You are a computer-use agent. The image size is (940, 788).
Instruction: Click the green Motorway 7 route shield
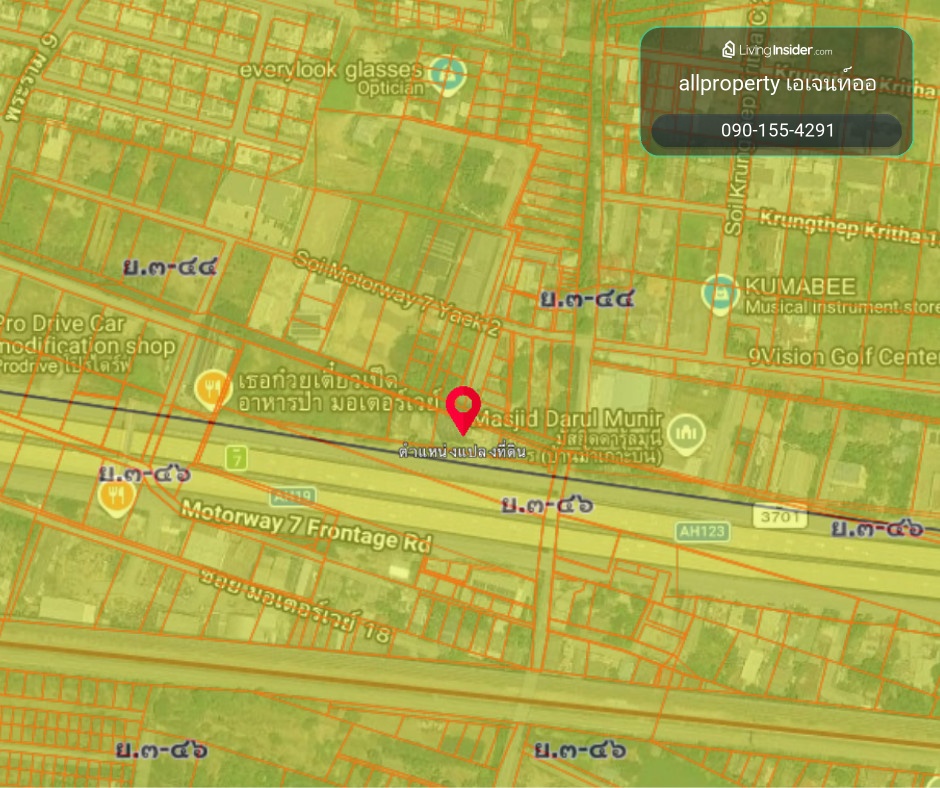pos(237,458)
